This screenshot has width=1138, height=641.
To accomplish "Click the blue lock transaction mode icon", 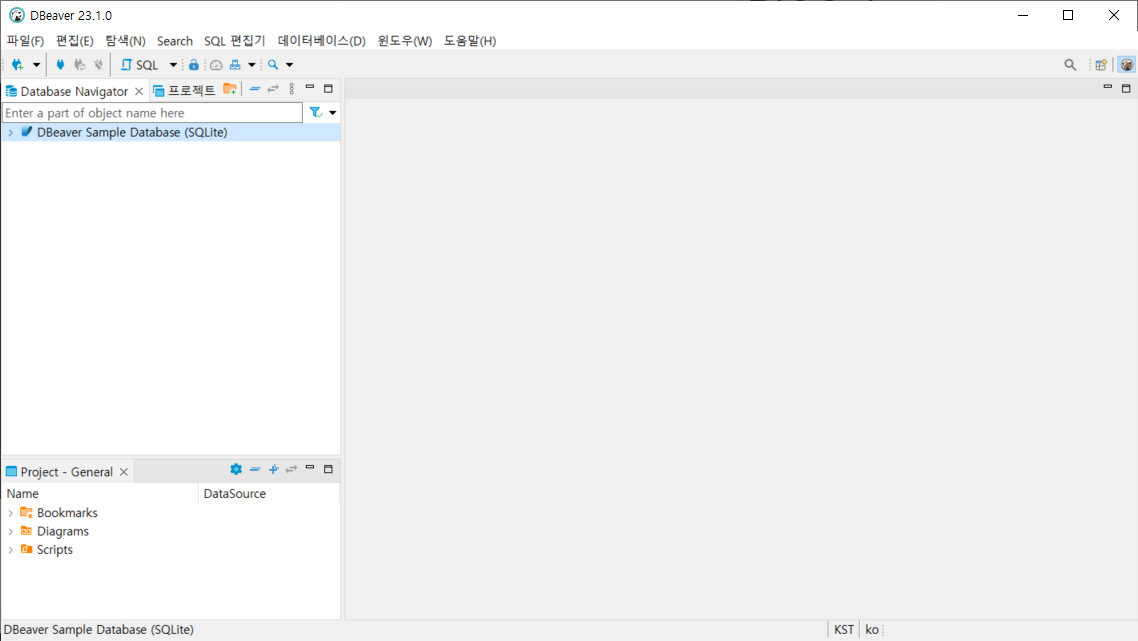I will pos(194,65).
